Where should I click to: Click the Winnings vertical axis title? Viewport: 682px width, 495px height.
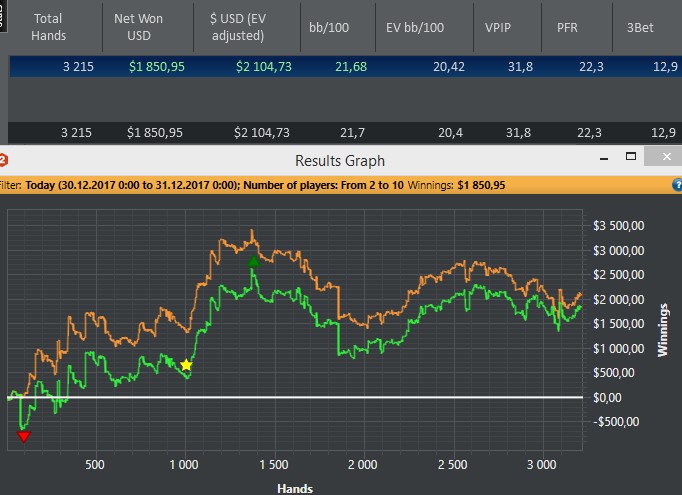point(662,330)
